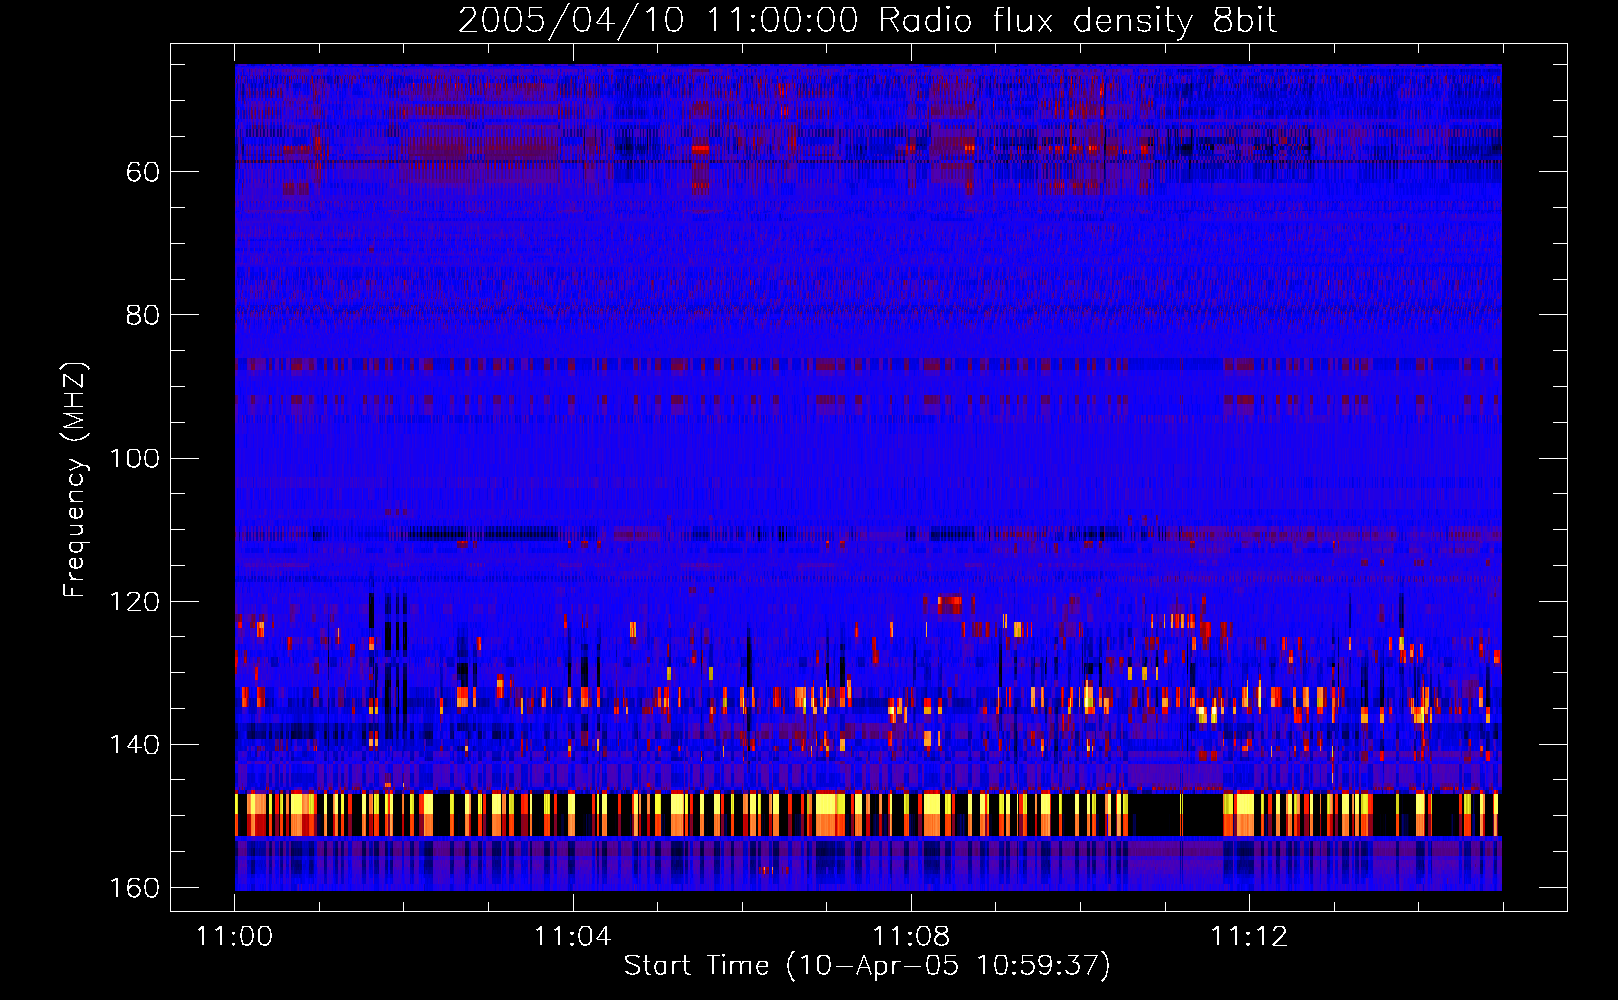This screenshot has width=1618, height=1000.
Task: Click the 11:12 time axis label
Action: tap(1248, 937)
